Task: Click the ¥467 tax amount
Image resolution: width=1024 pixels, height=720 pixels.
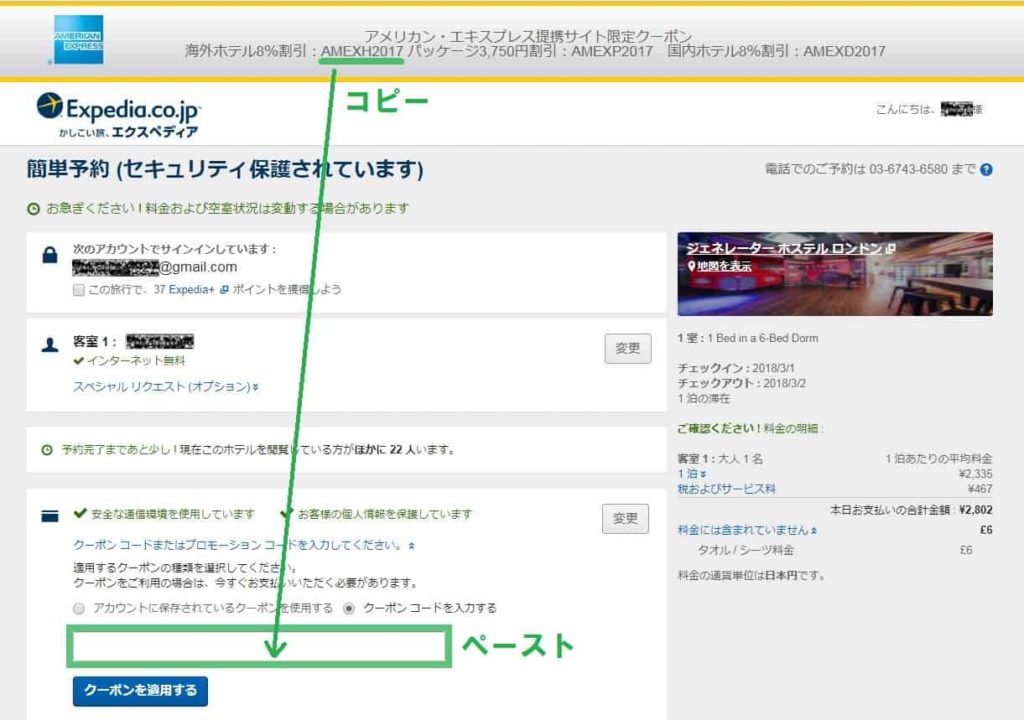Action: (x=980, y=489)
